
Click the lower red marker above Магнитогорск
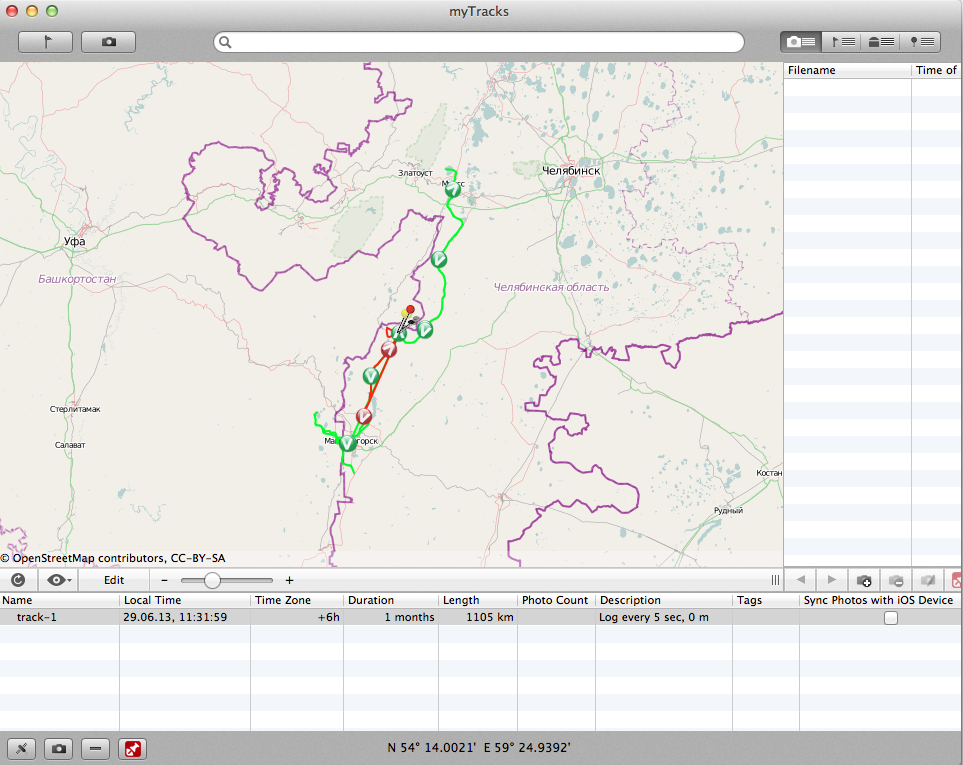[364, 416]
